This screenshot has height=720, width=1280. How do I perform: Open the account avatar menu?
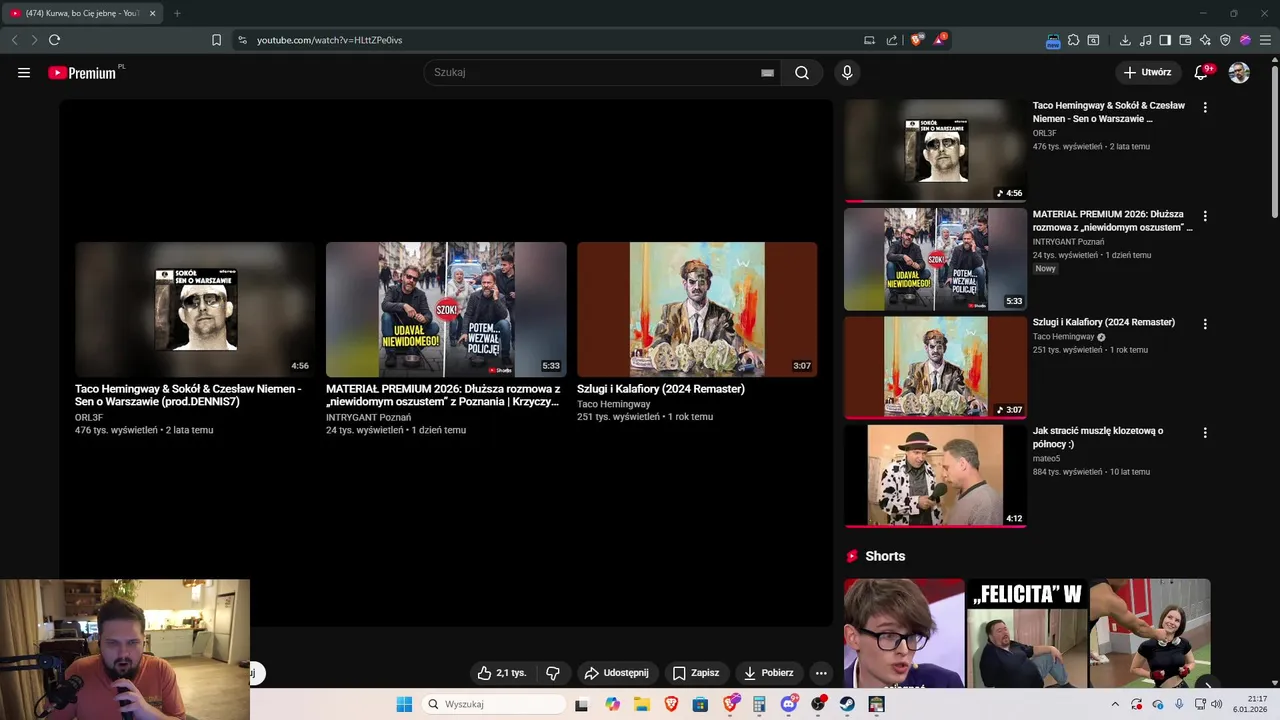1239,72
